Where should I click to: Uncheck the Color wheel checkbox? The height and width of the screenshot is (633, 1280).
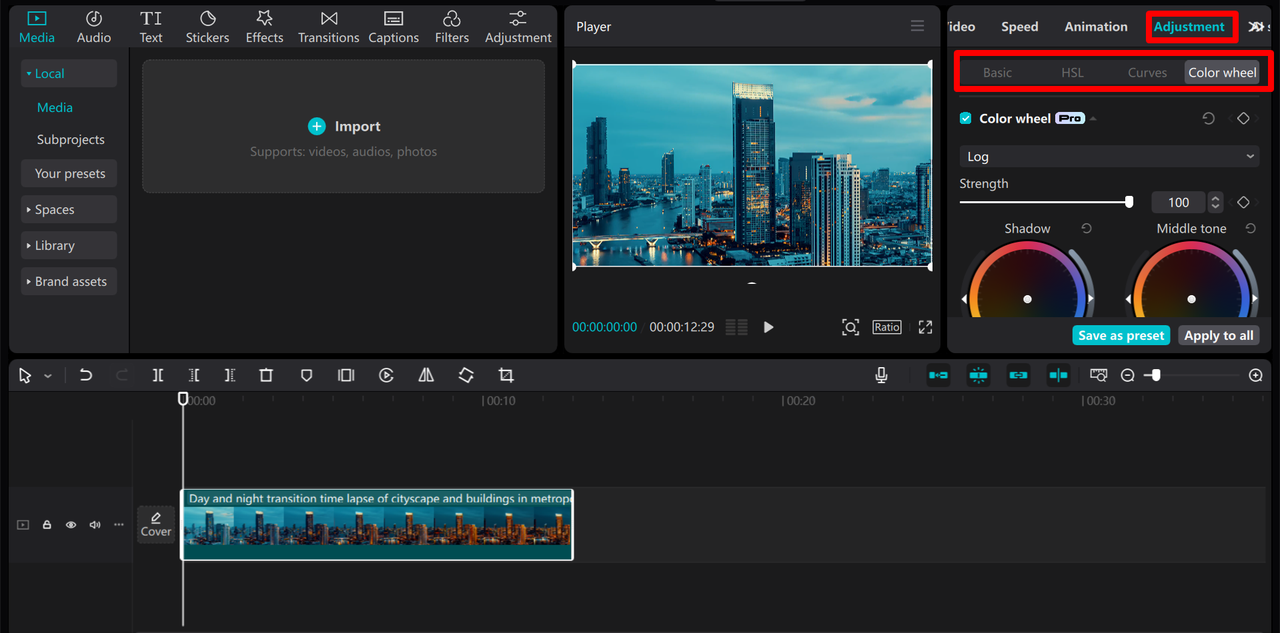[x=965, y=118]
